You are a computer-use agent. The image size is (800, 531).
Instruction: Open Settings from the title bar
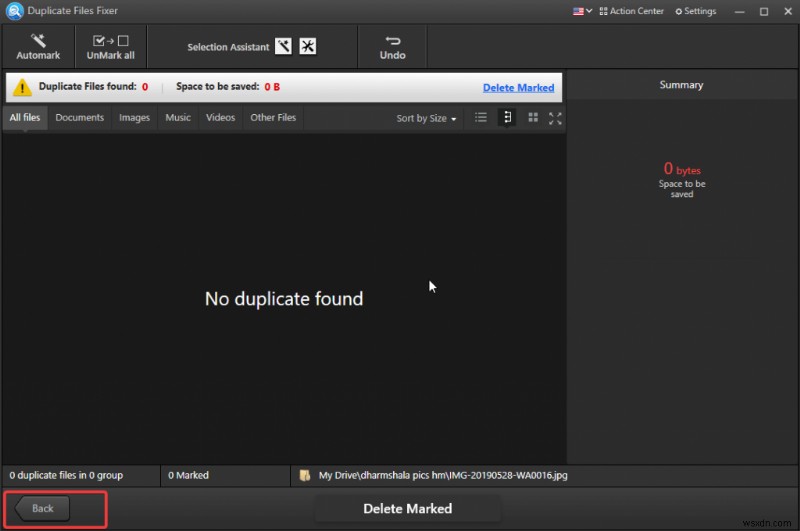pos(695,11)
